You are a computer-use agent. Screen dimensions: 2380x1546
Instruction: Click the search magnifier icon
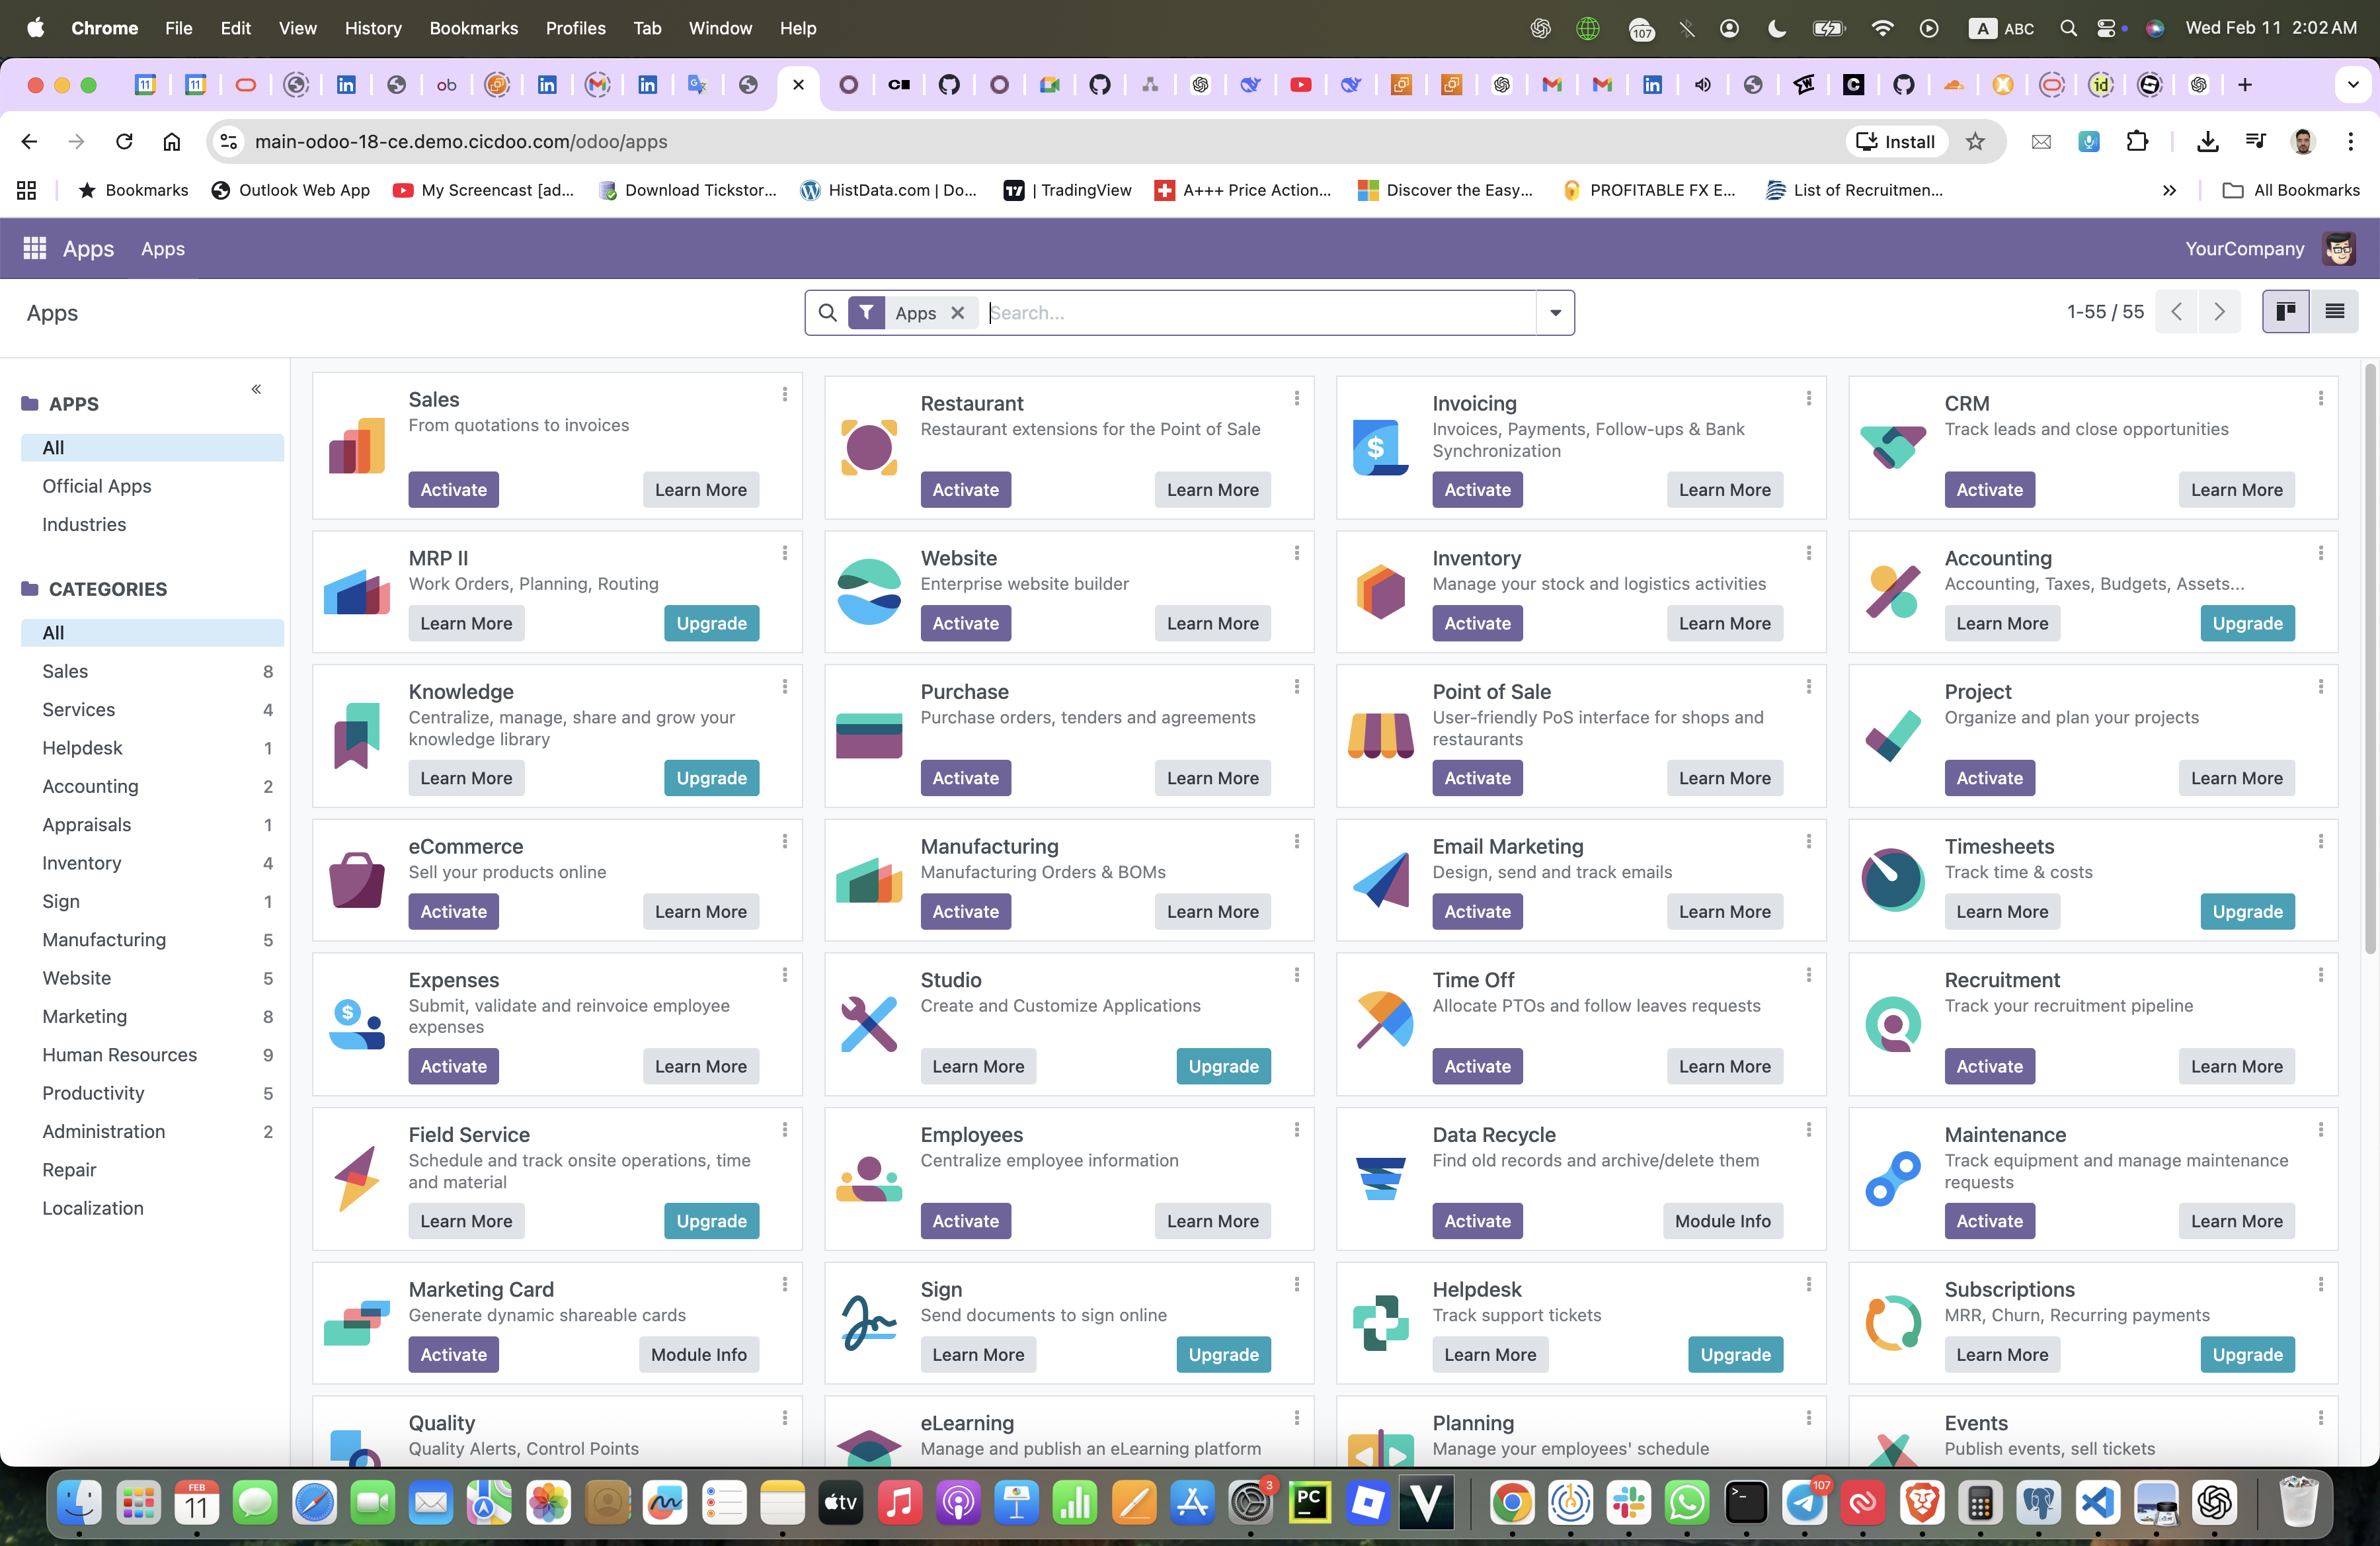(827, 313)
